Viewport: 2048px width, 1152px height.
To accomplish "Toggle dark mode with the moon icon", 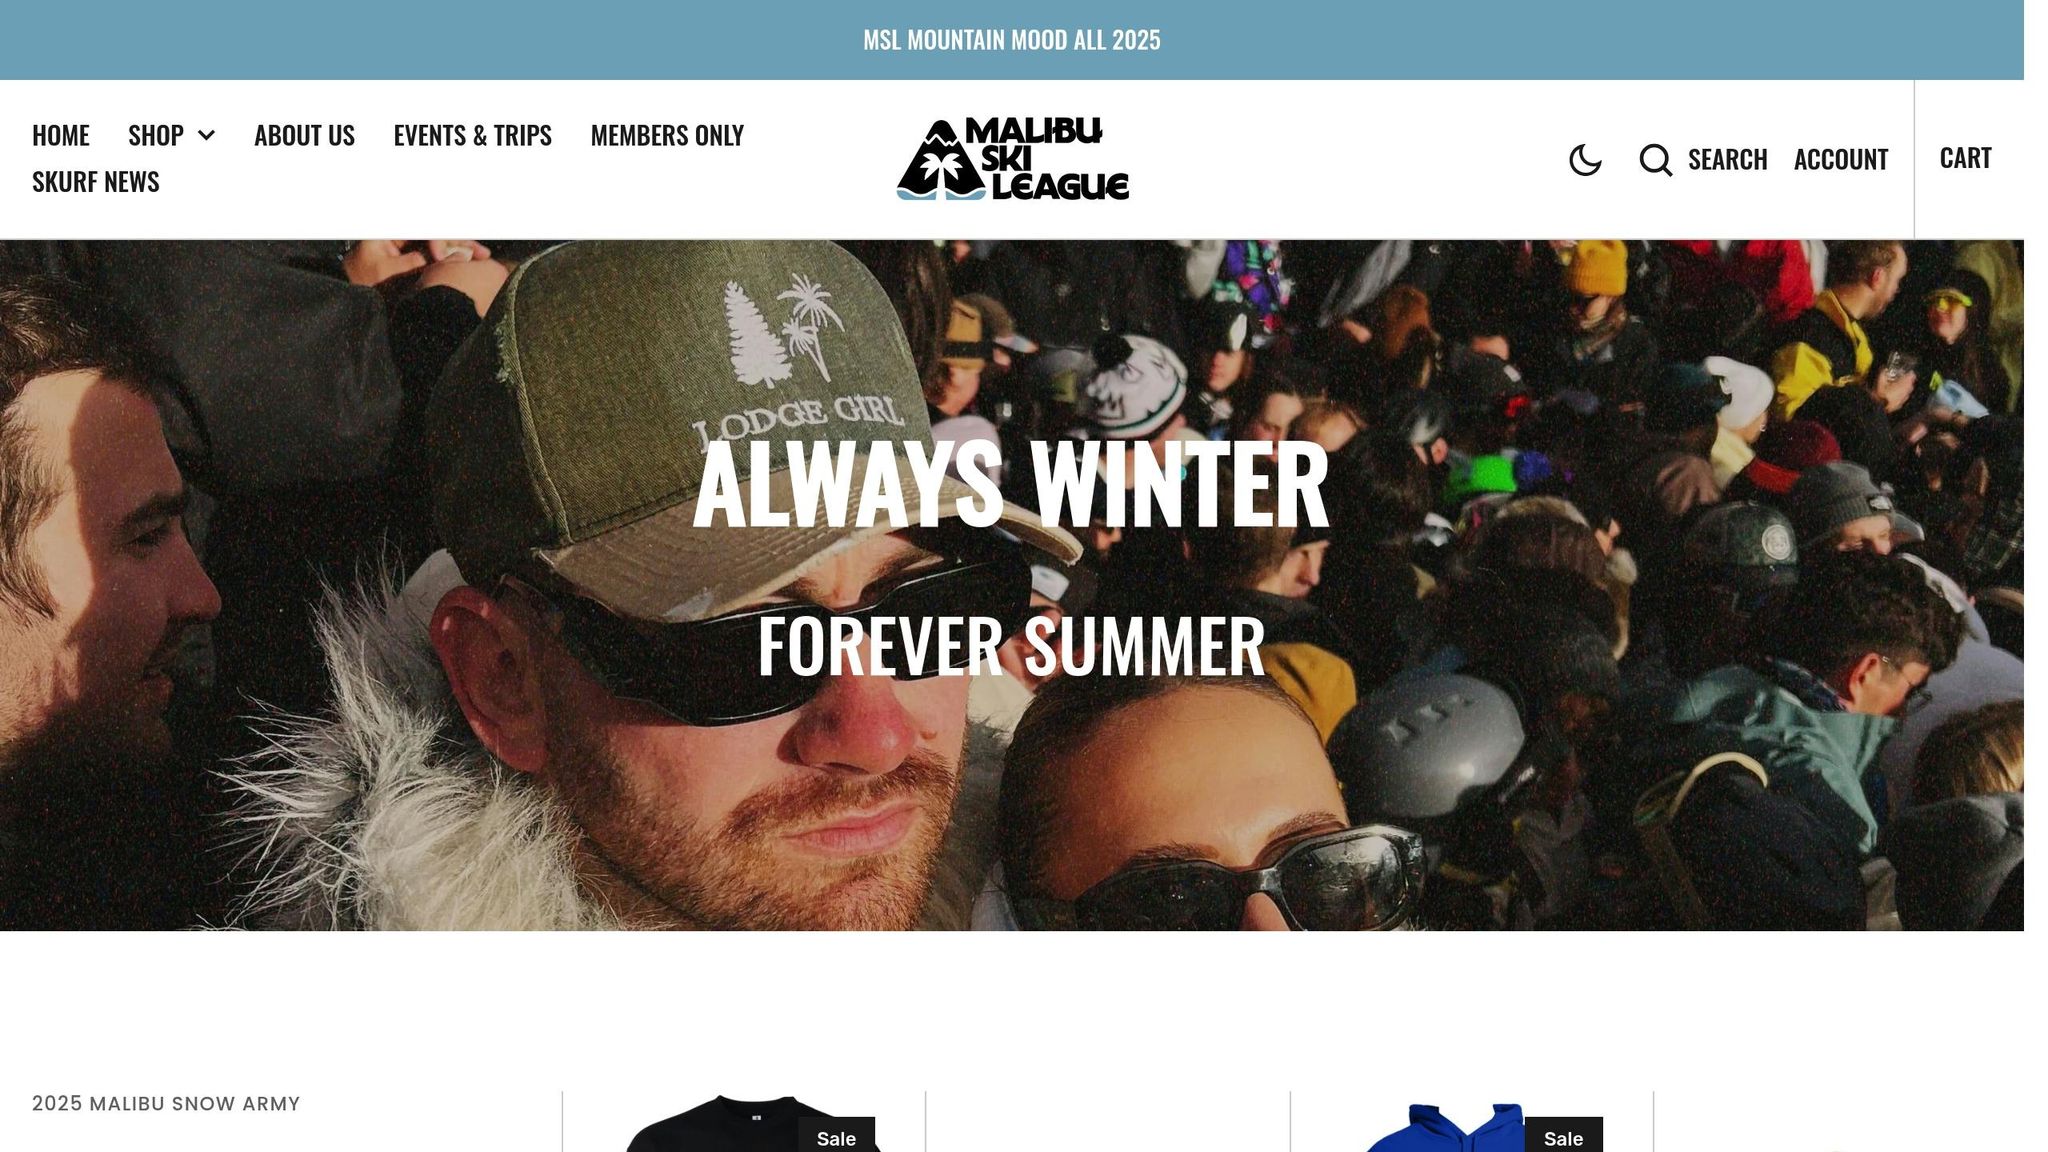I will click(1585, 160).
